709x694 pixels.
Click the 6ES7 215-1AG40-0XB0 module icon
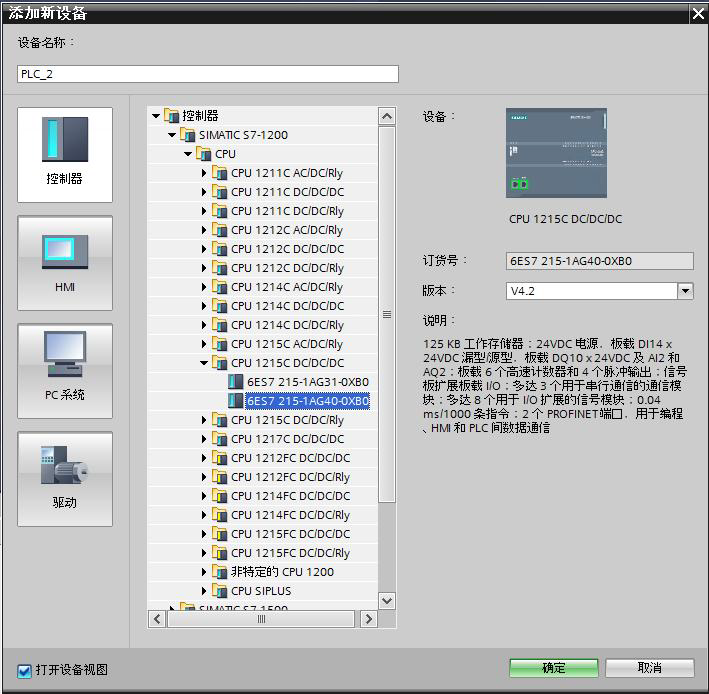point(235,401)
